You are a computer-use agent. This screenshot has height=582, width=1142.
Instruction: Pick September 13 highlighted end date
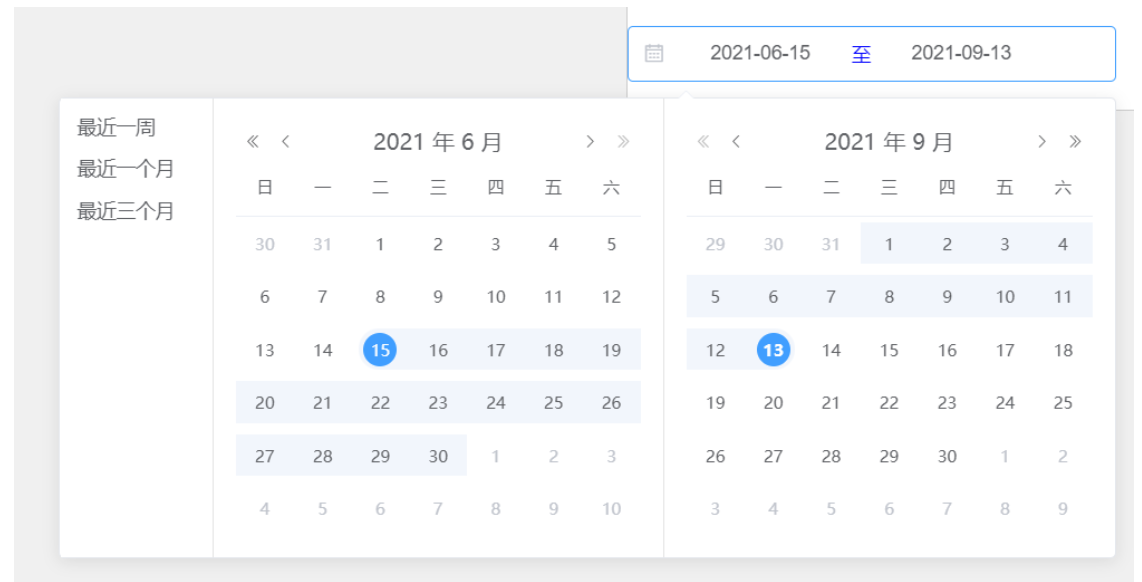click(x=773, y=350)
